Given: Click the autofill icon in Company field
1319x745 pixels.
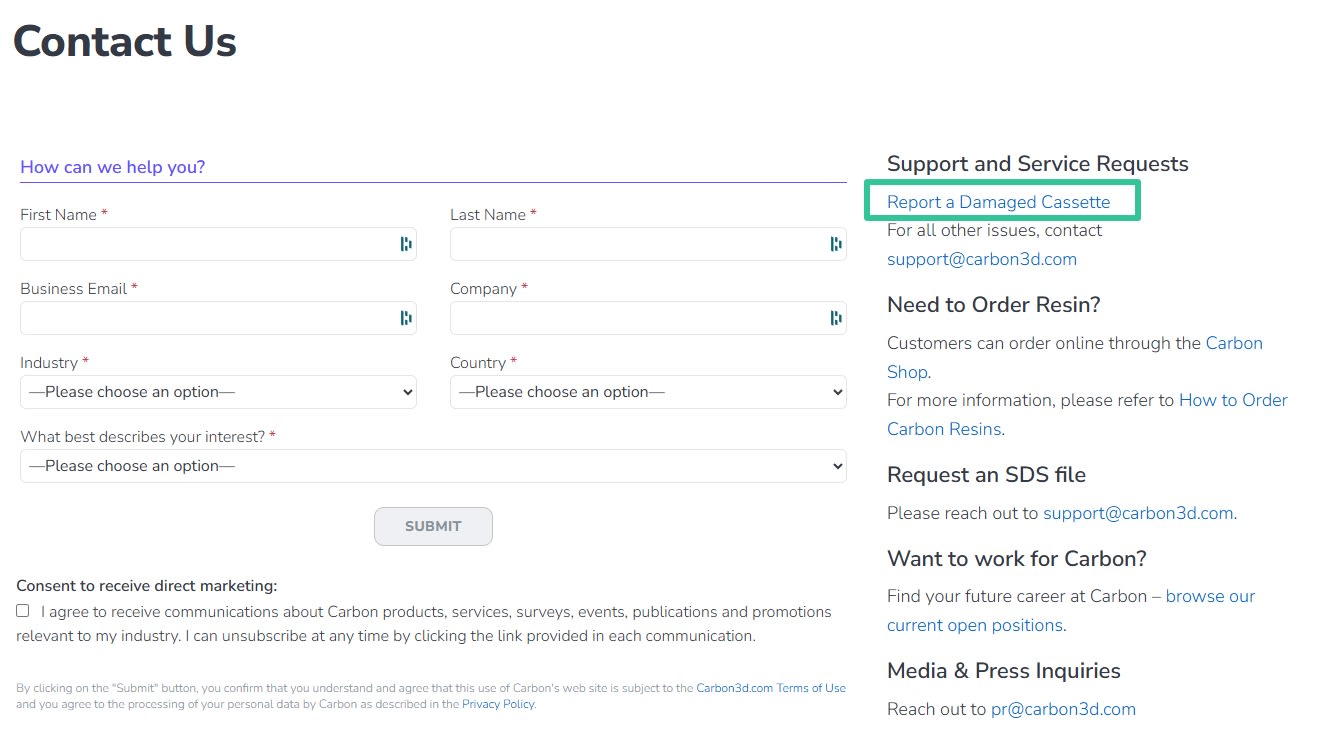Looking at the screenshot, I should click(835, 318).
